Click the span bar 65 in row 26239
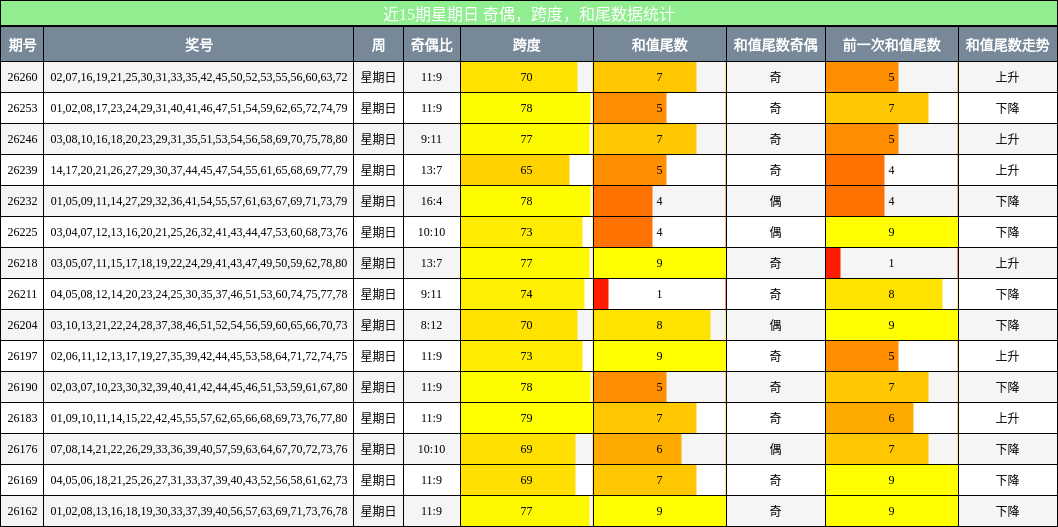Image resolution: width=1058 pixels, height=527 pixels. point(515,170)
